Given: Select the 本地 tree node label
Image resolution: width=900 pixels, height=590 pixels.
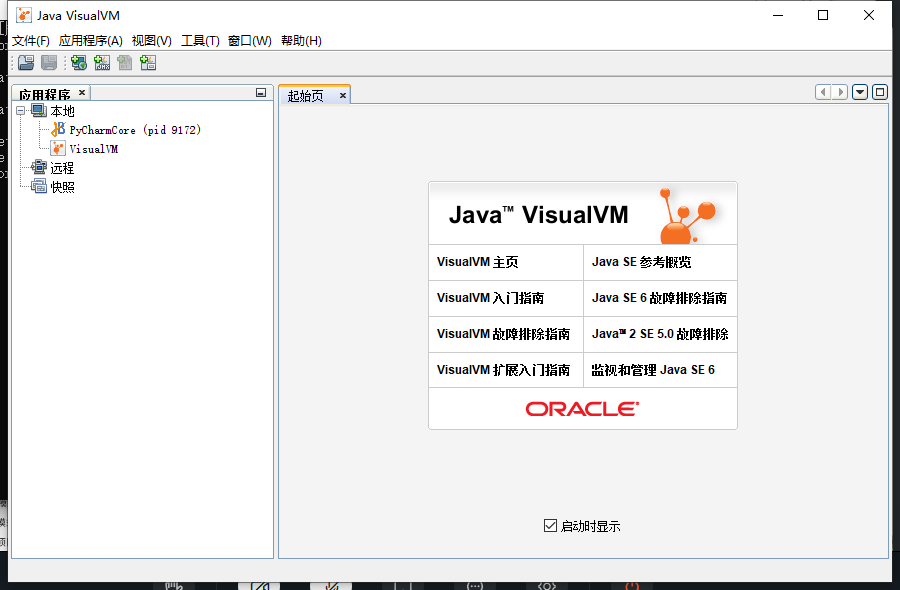Looking at the screenshot, I should coord(62,111).
